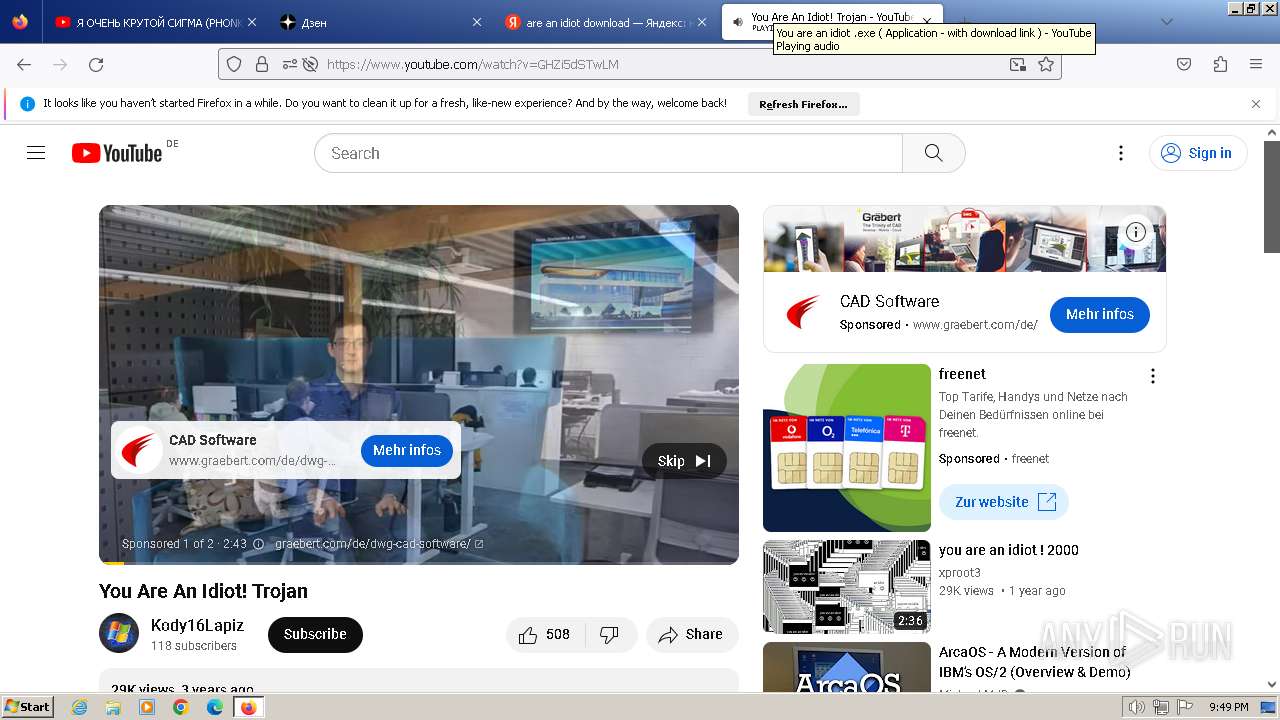Open permissions icon in address bar

[x=289, y=64]
